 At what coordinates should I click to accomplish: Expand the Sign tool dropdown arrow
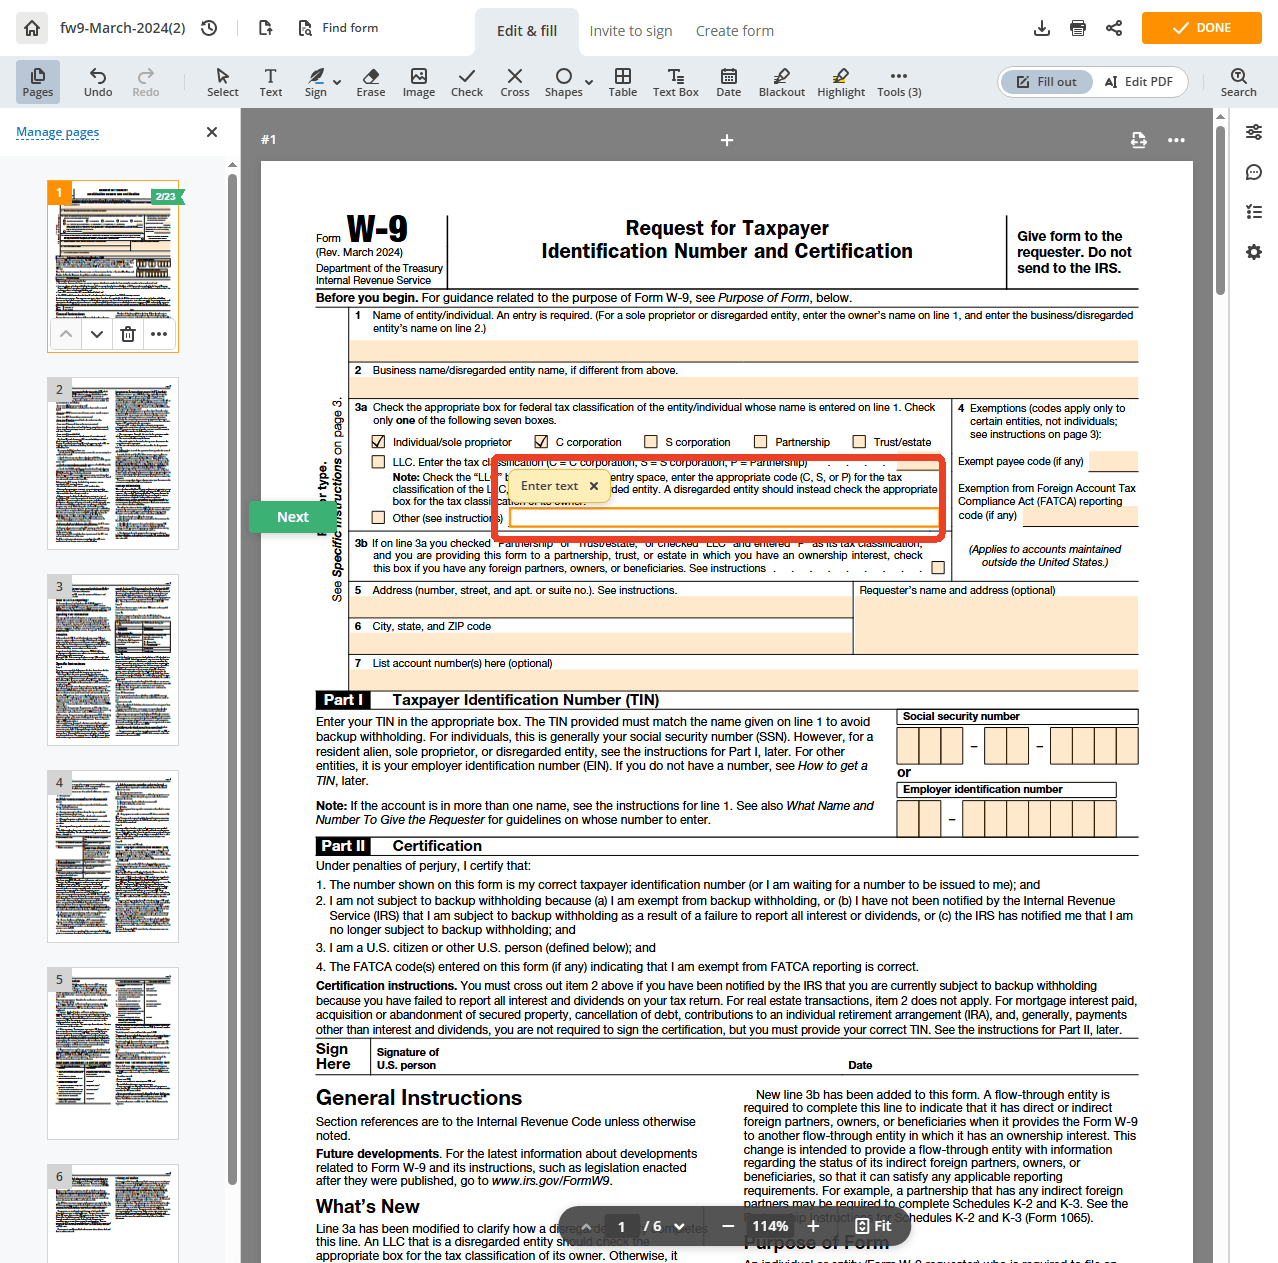click(x=338, y=82)
